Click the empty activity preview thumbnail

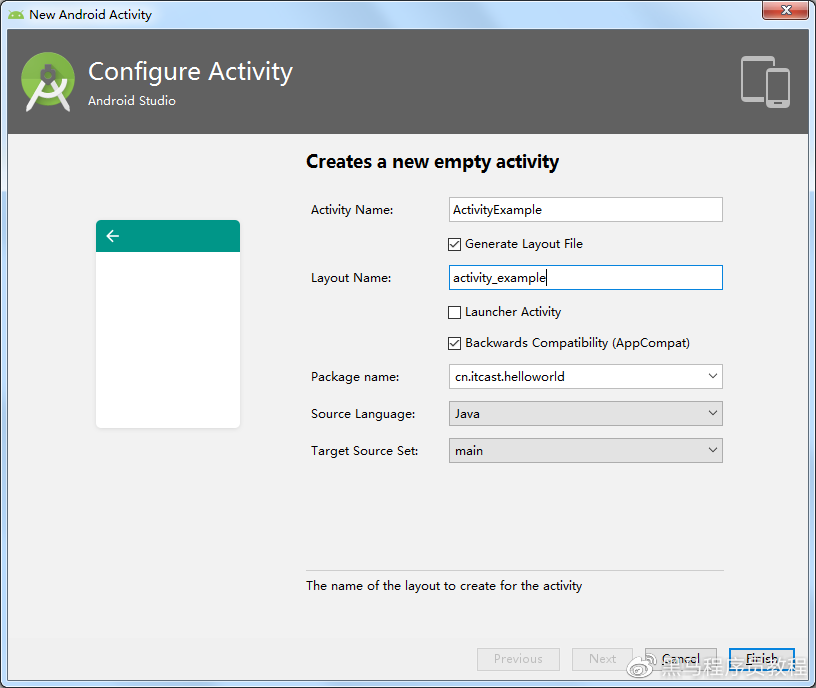point(168,324)
